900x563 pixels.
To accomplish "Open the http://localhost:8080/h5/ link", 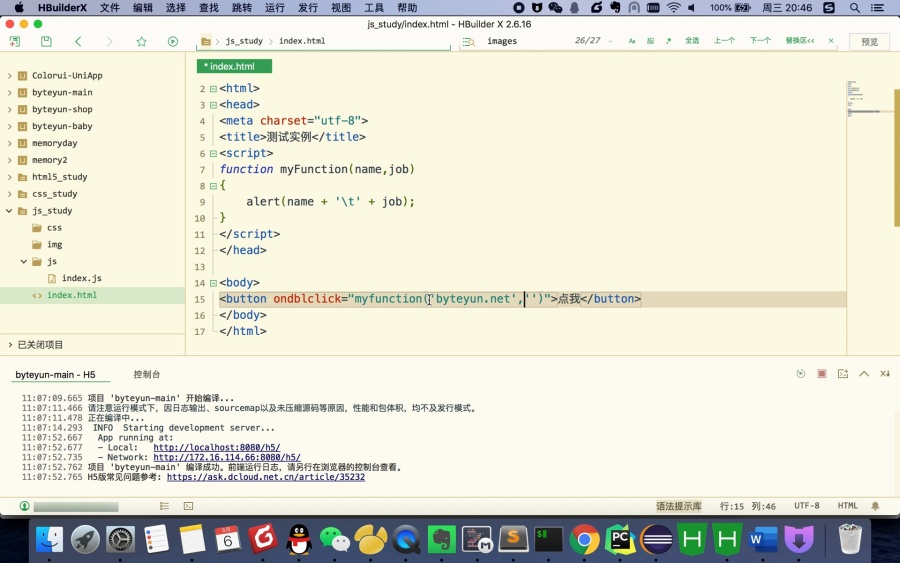I will click(x=216, y=447).
